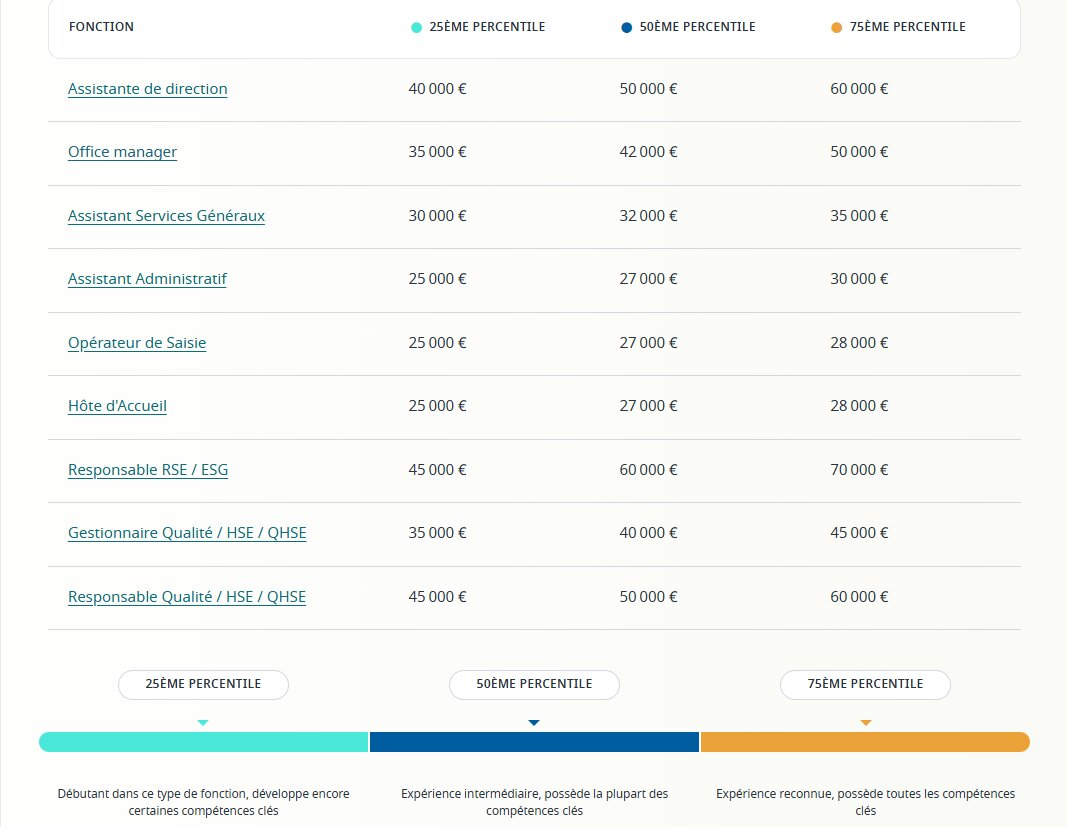The image size is (1067, 827).
Task: Click the 75ème PERCENTILE pill button
Action: tap(865, 685)
